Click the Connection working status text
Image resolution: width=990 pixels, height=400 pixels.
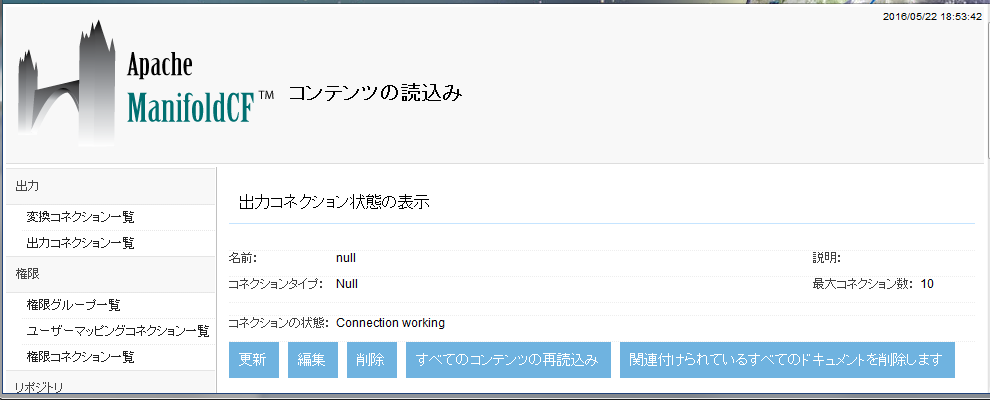[390, 323]
